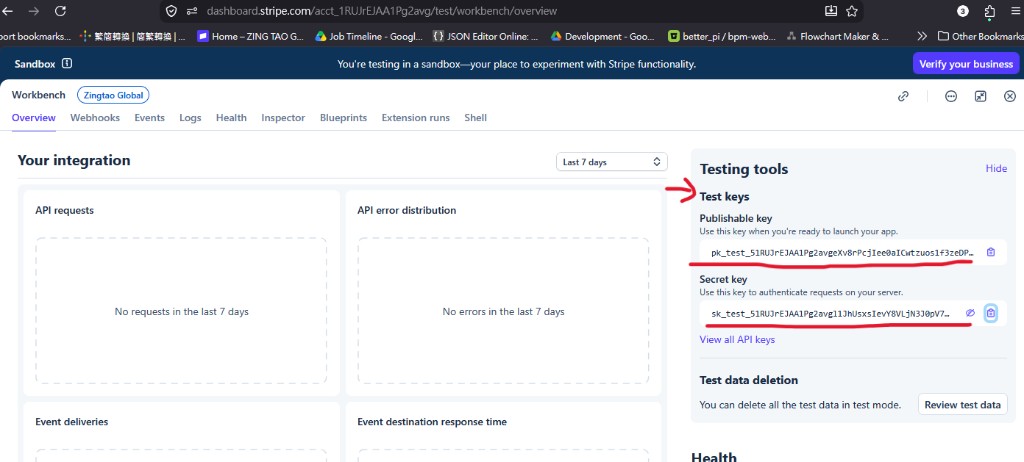Switch to the Health tab
The height and width of the screenshot is (462, 1024).
[231, 118]
